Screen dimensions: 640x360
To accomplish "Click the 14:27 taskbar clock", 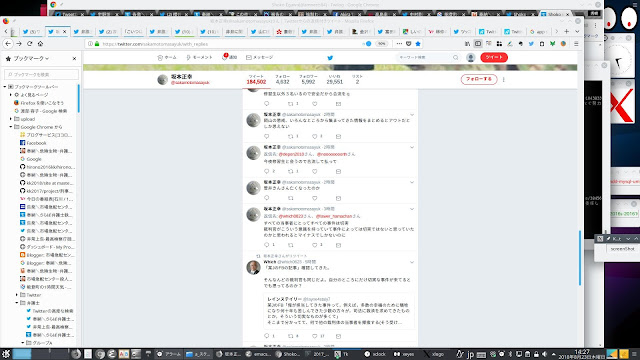I will (582, 352).
